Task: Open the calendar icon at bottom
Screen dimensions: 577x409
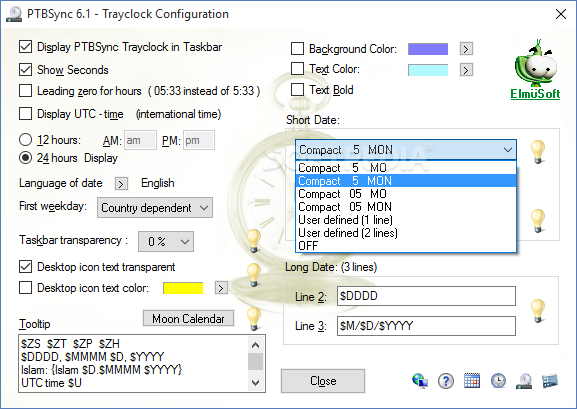Action: coord(472,381)
